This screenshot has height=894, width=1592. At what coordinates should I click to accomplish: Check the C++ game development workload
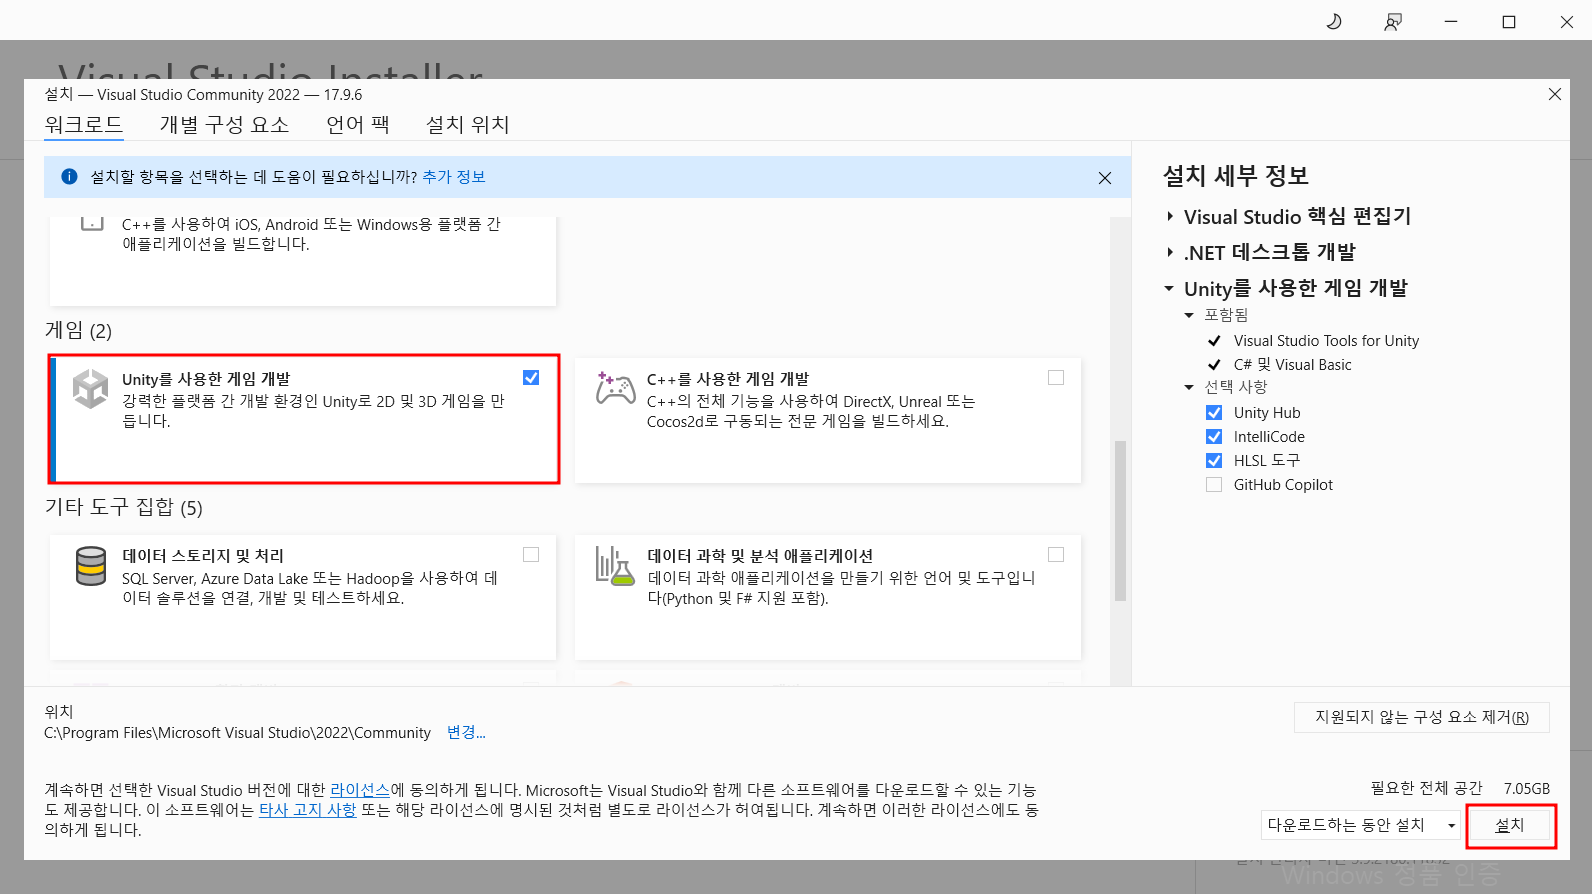click(1056, 377)
